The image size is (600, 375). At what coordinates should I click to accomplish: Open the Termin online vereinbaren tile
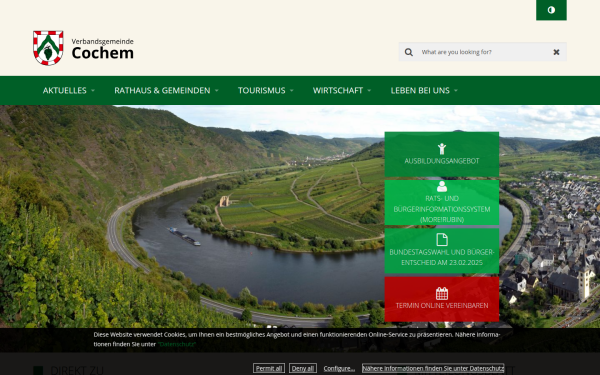click(x=442, y=299)
